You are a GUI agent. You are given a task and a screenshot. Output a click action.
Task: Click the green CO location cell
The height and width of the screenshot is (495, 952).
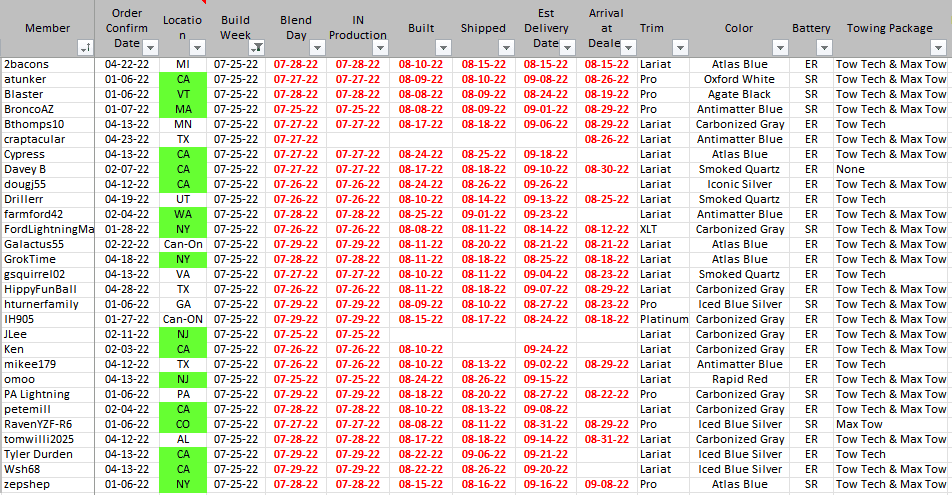coord(182,424)
